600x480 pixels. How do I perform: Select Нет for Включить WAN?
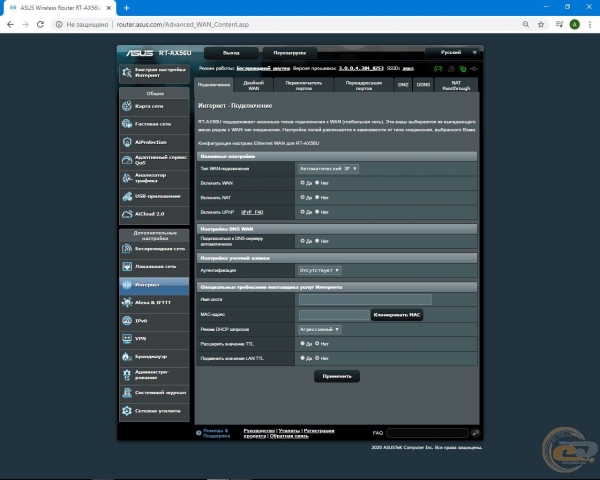(x=317, y=183)
